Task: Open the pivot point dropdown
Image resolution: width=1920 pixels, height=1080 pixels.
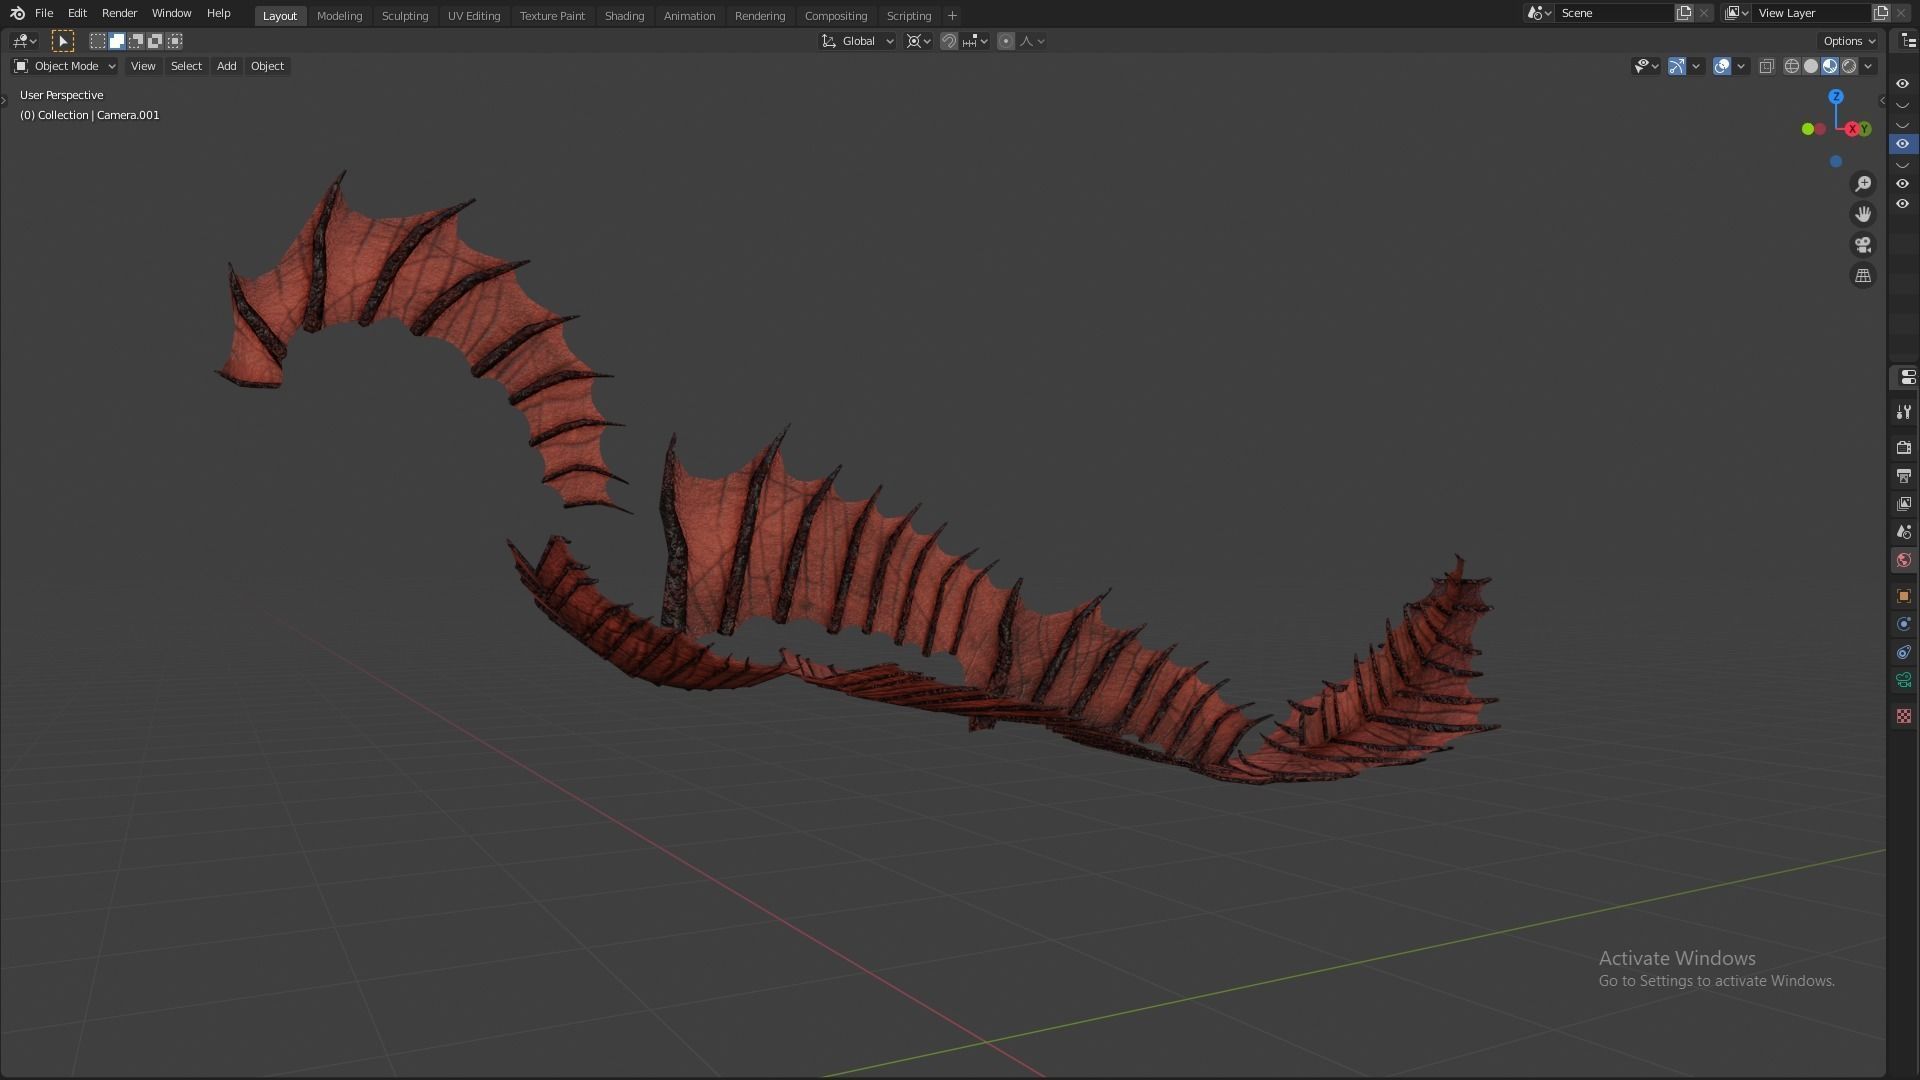Action: click(x=918, y=41)
